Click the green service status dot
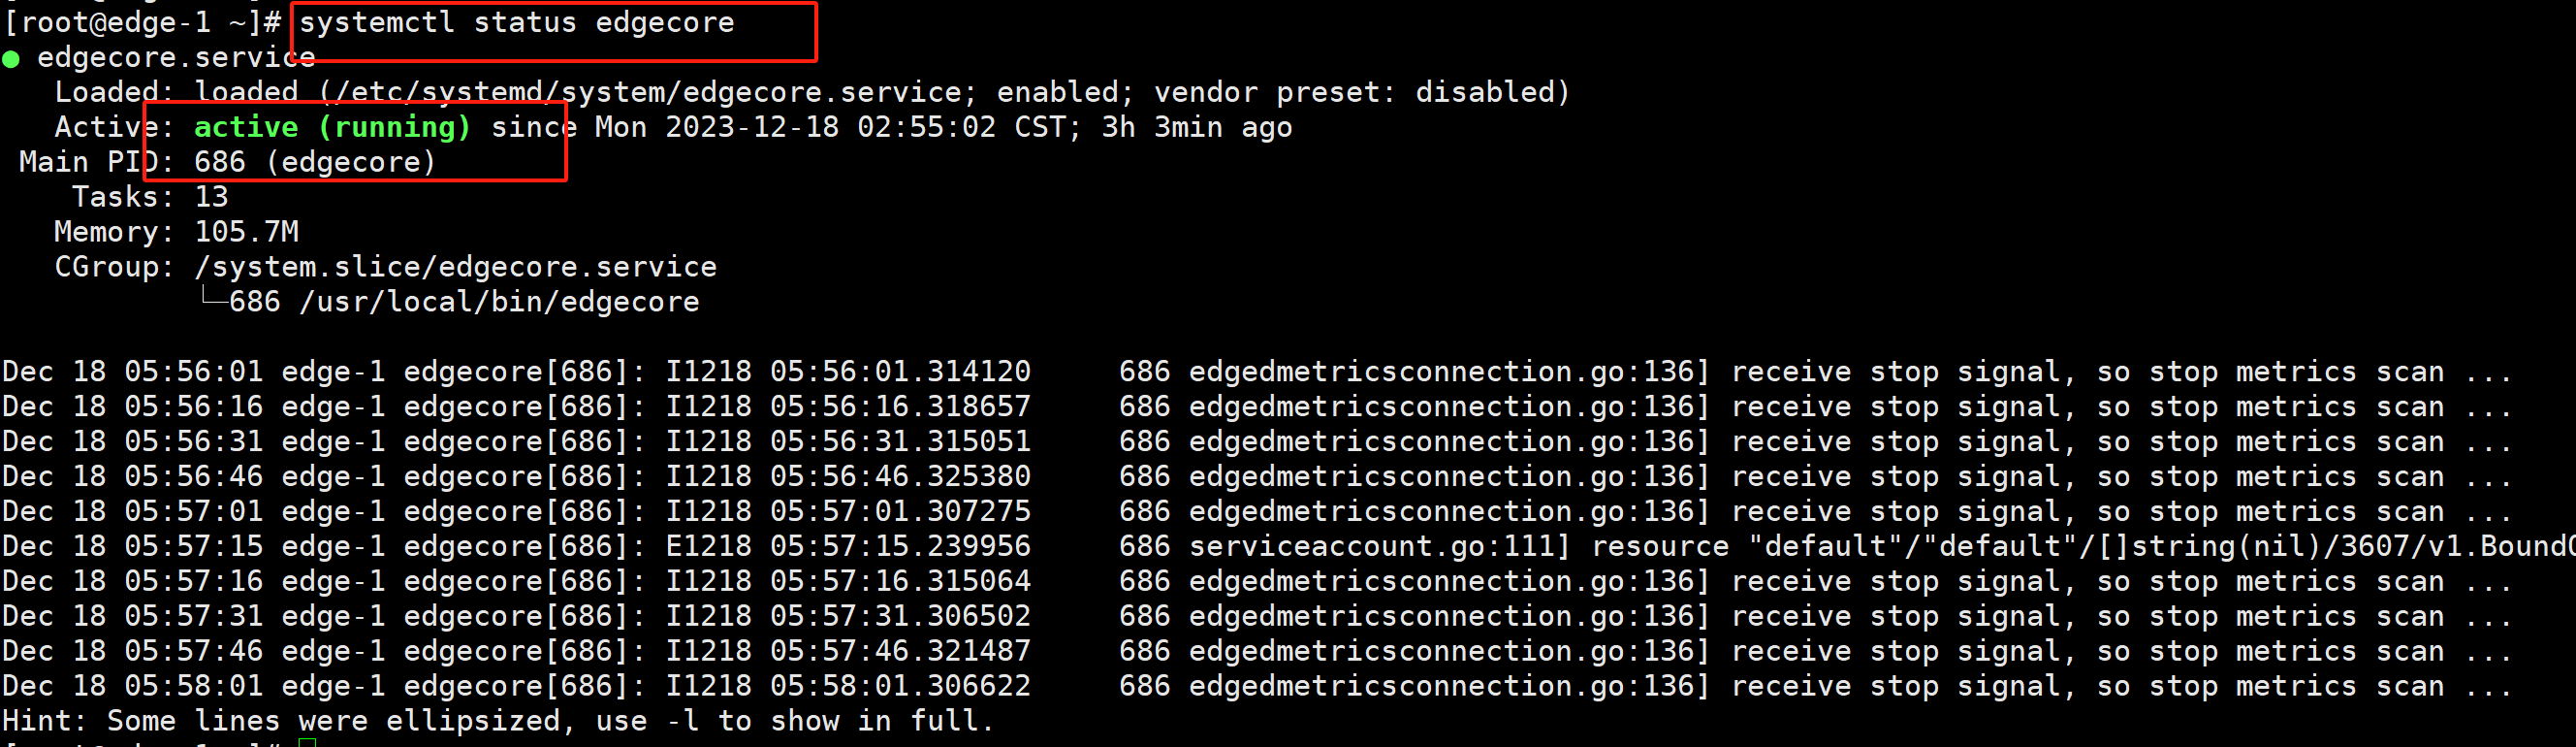Screen dimensions: 2576x747 11,59
